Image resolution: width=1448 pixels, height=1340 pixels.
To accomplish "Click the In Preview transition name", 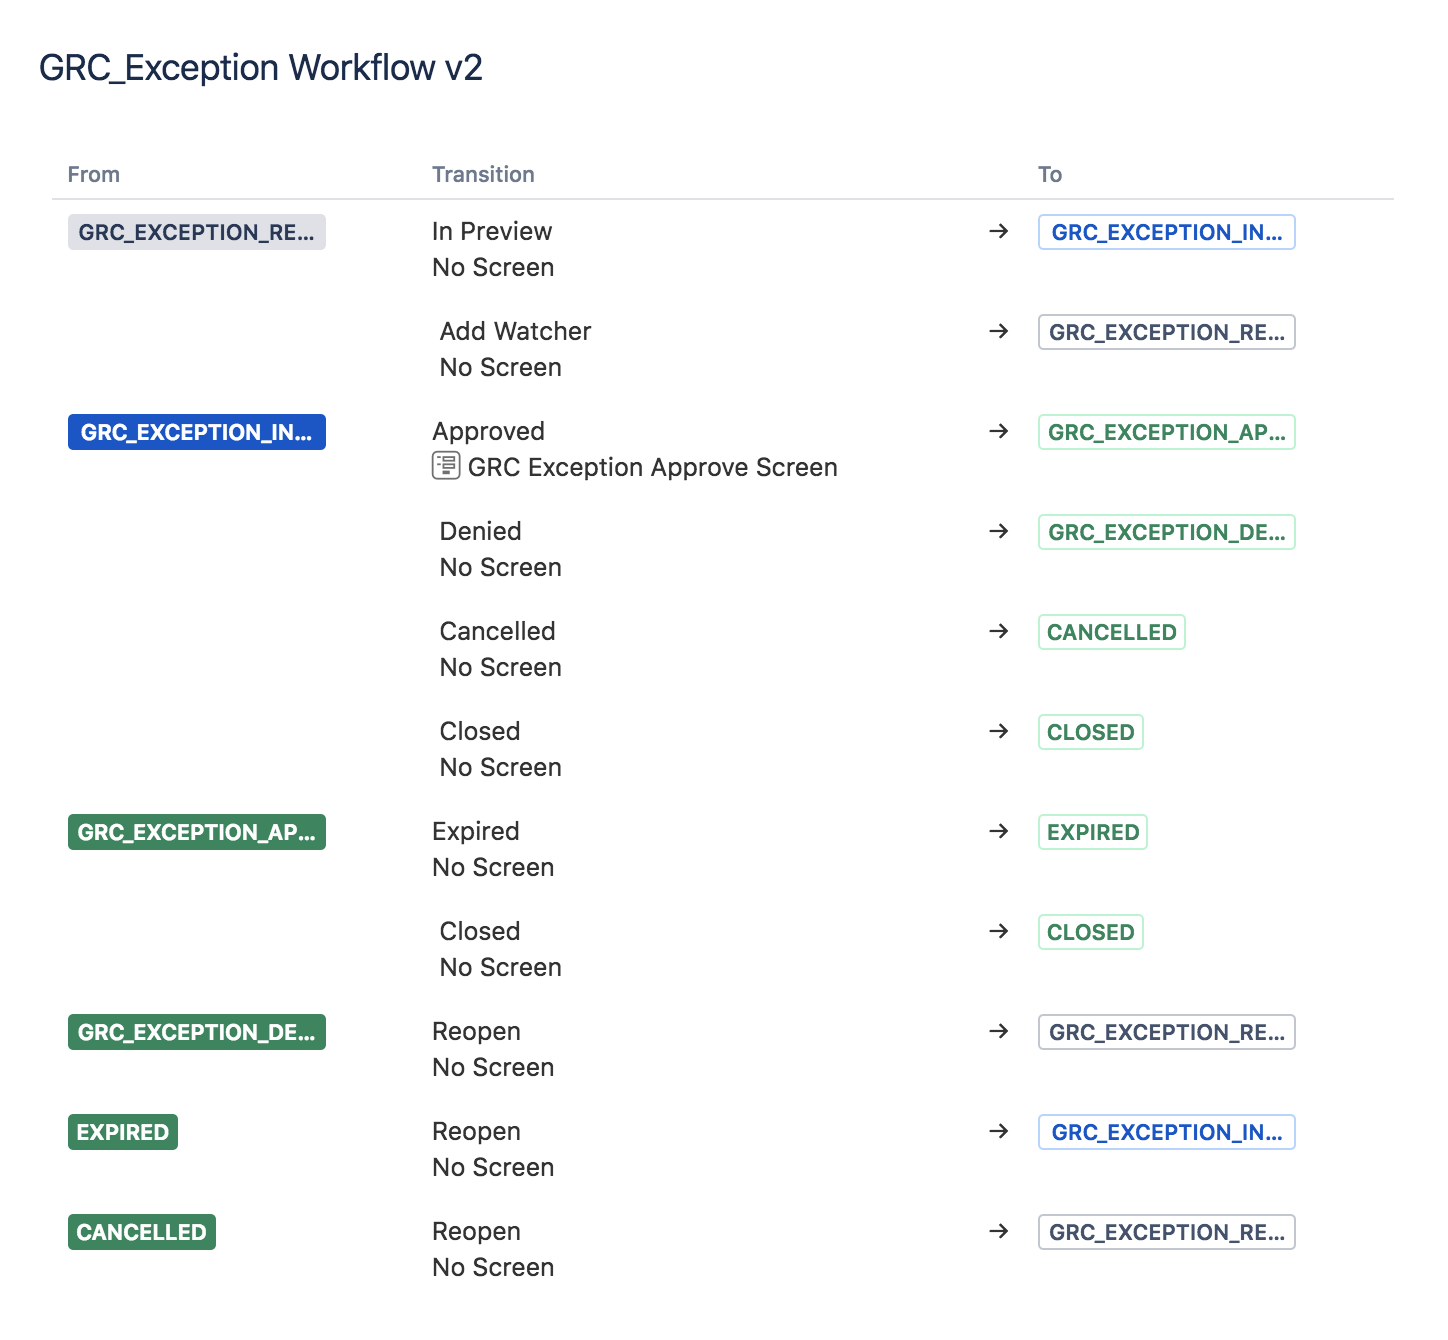I will [492, 231].
